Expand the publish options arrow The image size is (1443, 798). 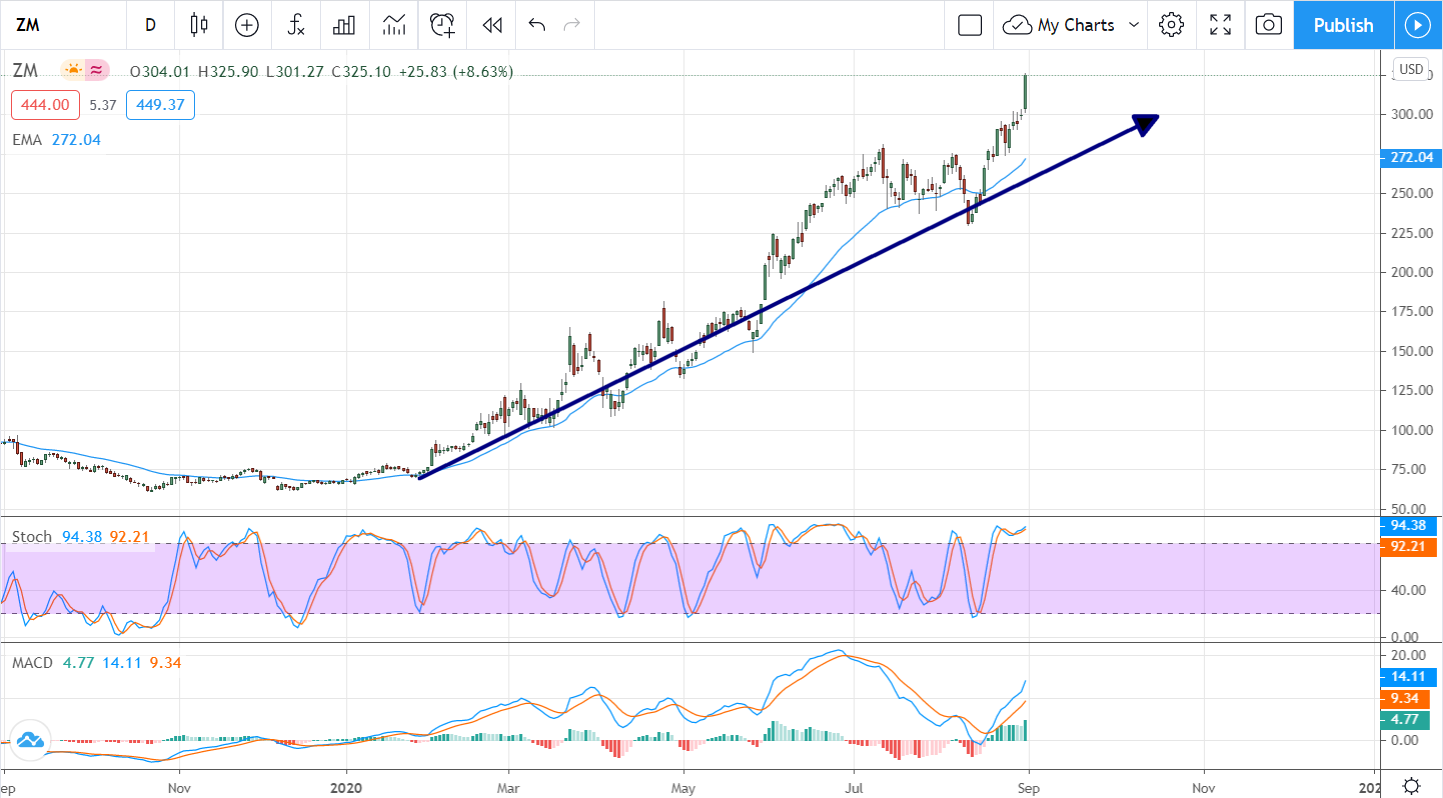click(1418, 25)
